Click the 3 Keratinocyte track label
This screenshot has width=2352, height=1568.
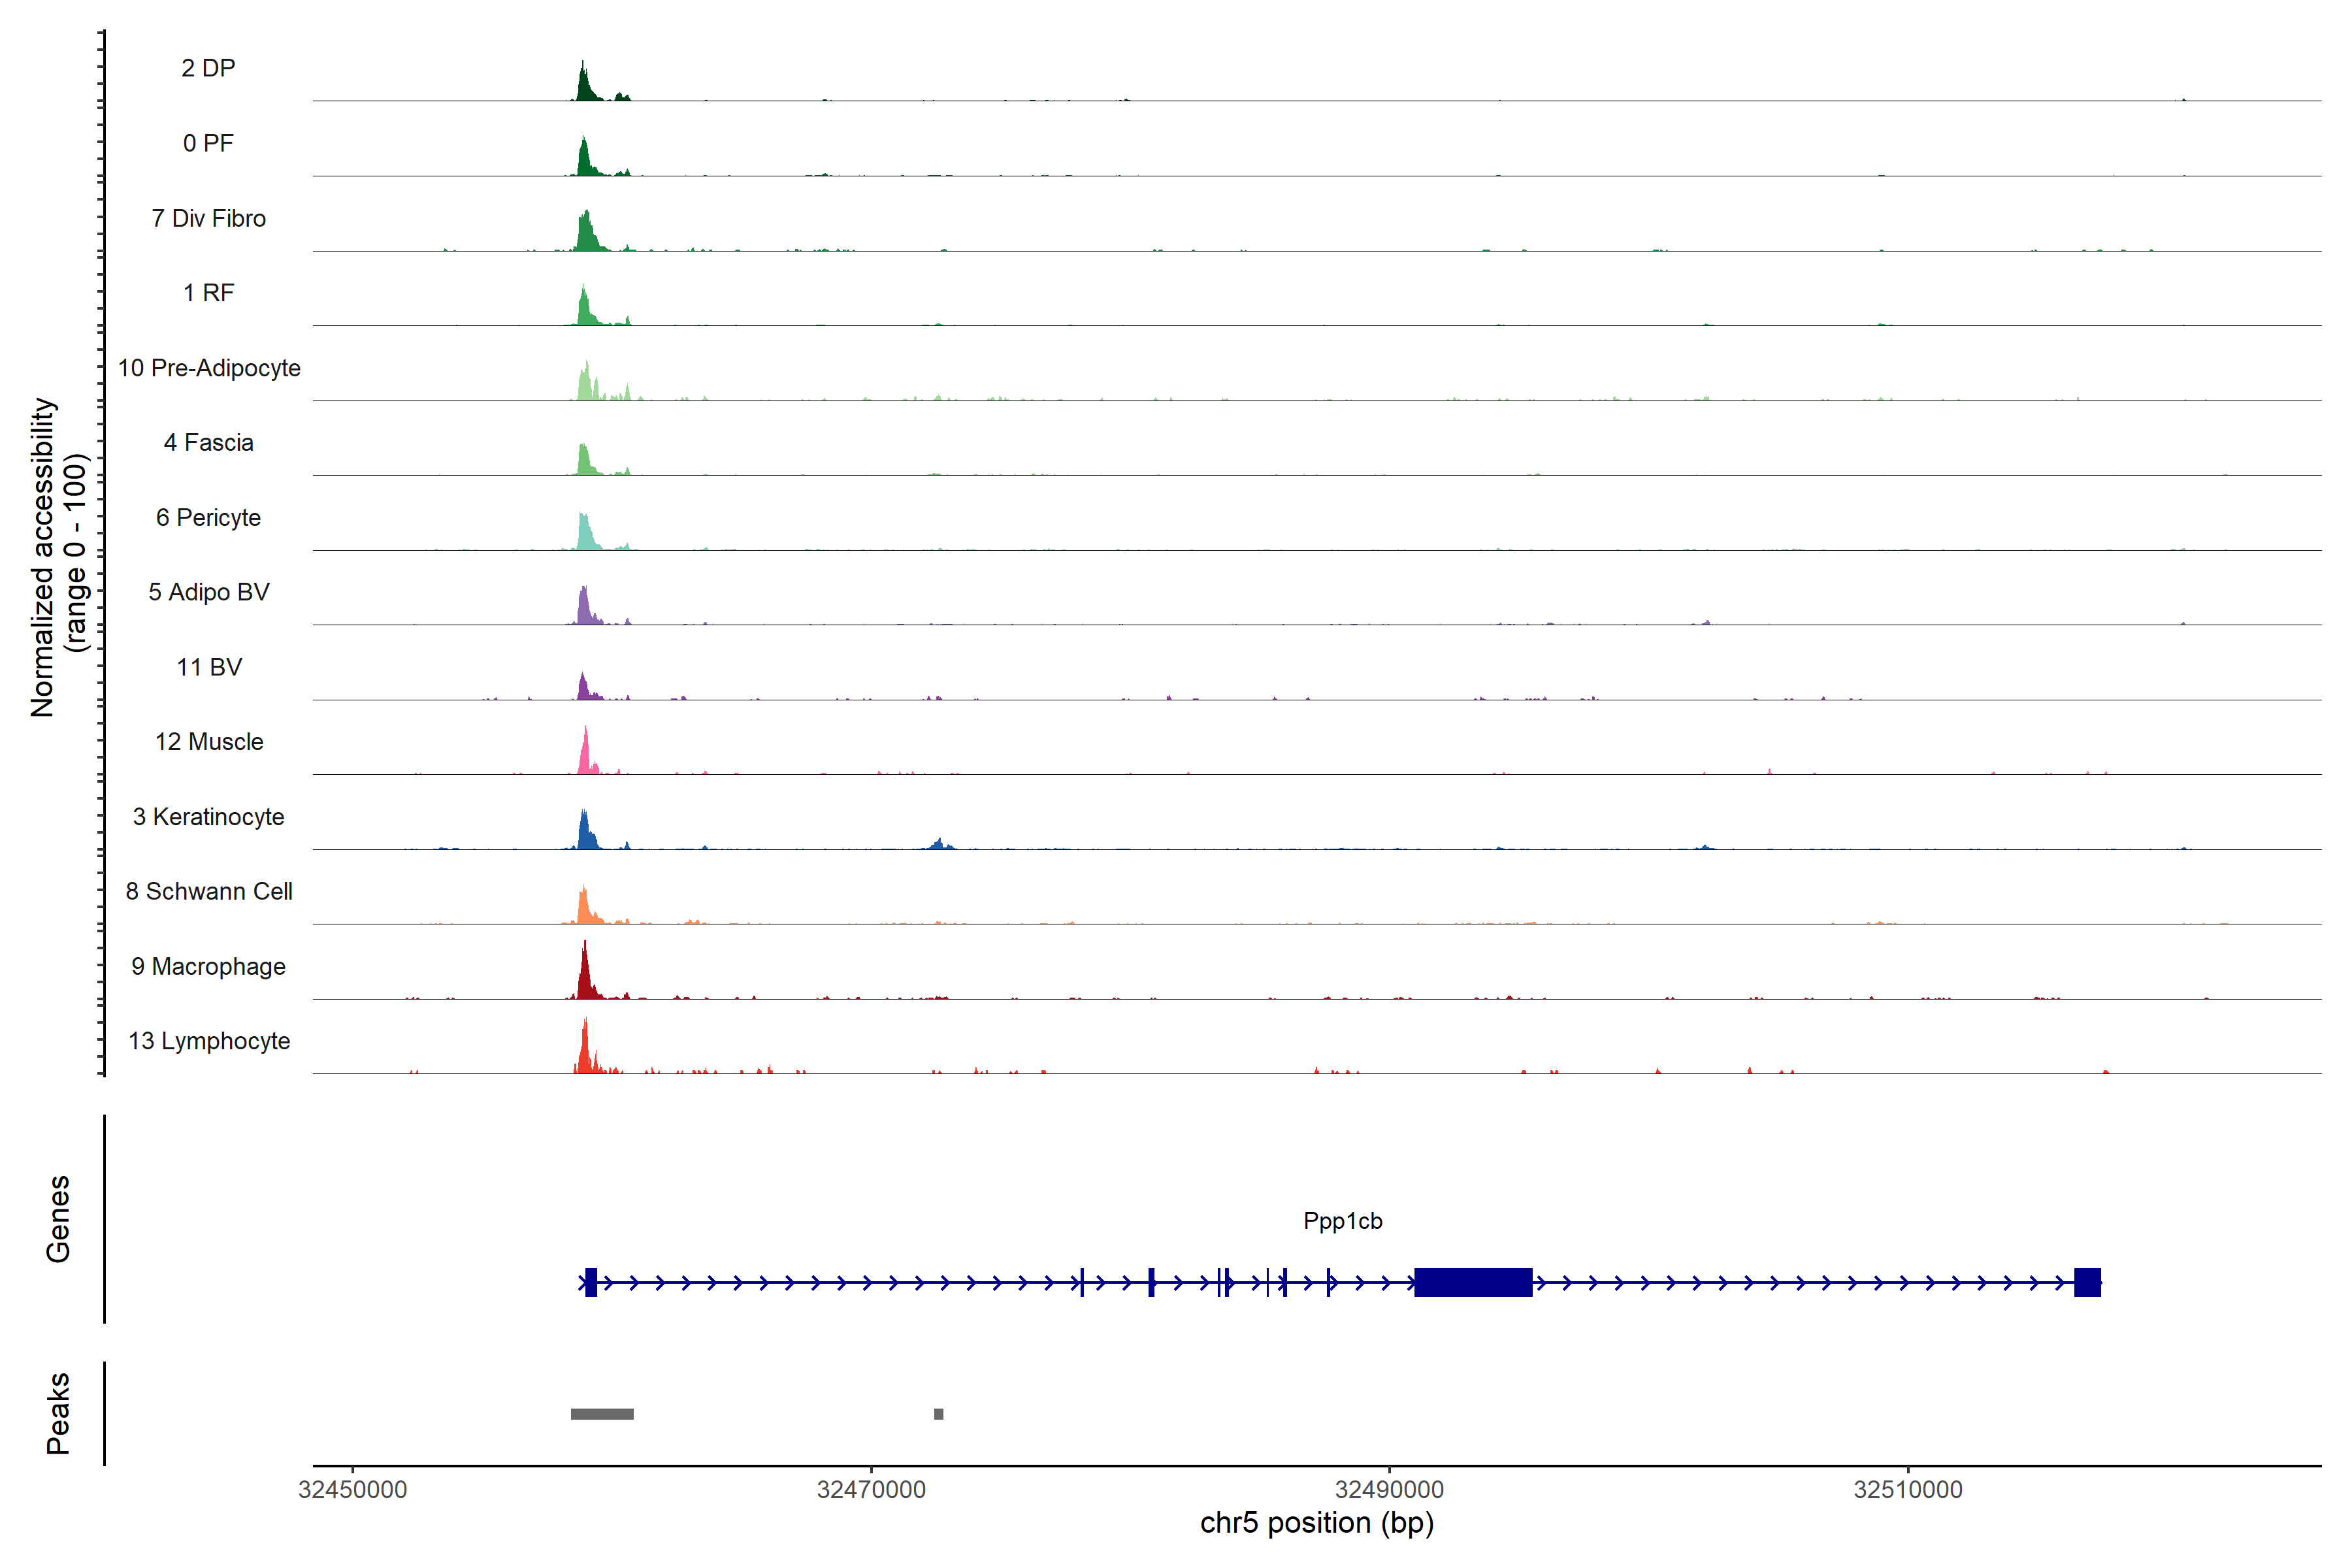(208, 817)
